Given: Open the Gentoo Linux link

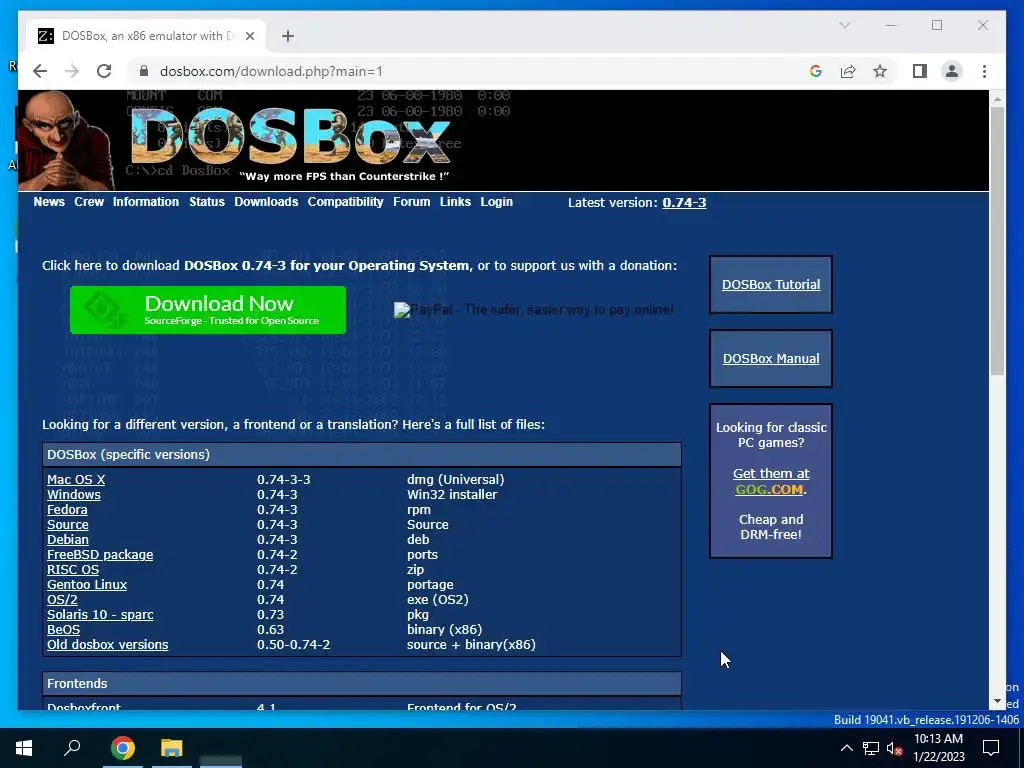Looking at the screenshot, I should coord(87,584).
